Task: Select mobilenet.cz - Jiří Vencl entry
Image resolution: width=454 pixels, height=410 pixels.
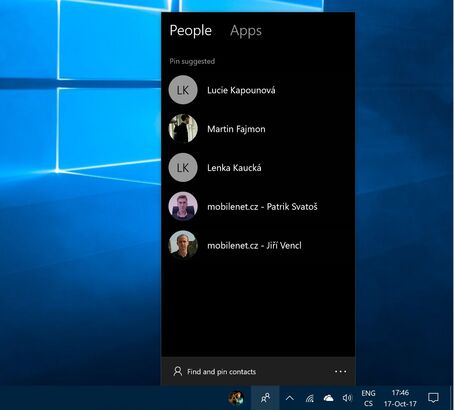Action: 254,246
